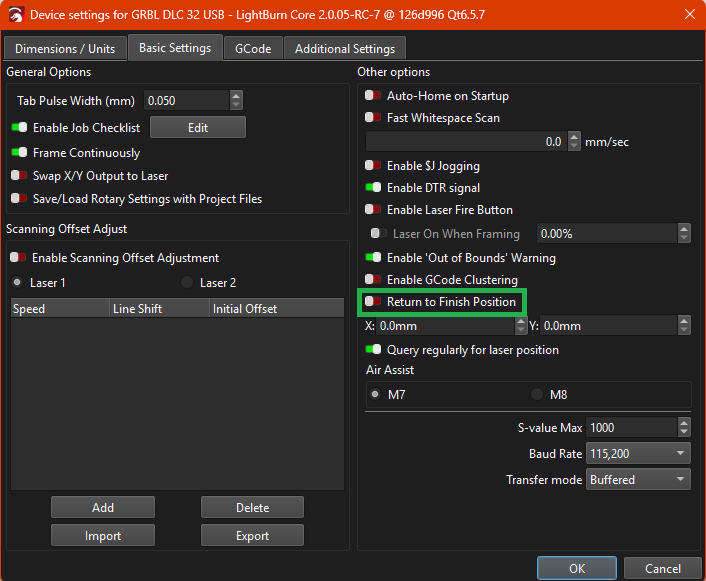The height and width of the screenshot is (581, 706).
Task: Click the Edit button for Job Checklist
Action: pyautogui.click(x=197, y=127)
